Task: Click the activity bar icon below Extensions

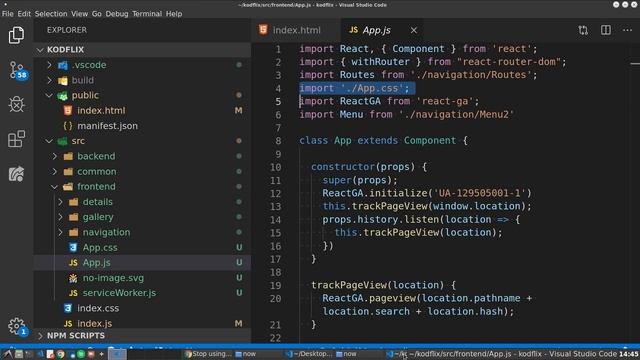Action: tap(16, 174)
